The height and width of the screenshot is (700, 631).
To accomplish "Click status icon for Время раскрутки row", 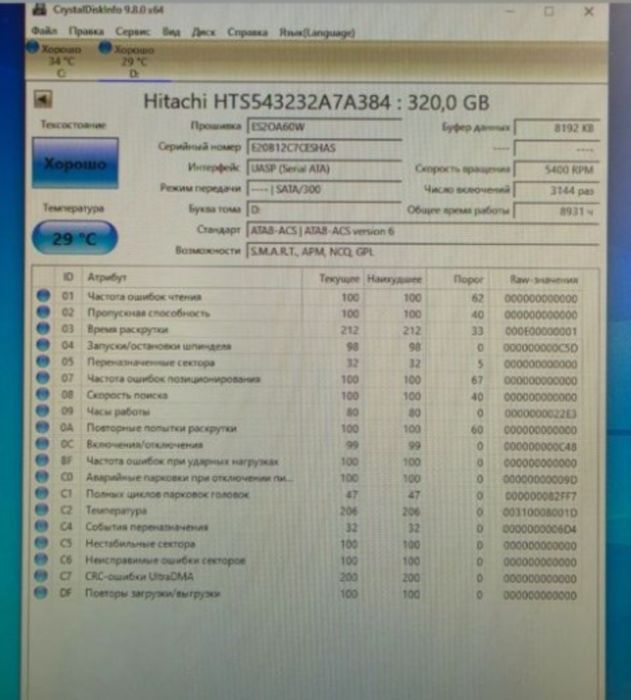I will 43,329.
